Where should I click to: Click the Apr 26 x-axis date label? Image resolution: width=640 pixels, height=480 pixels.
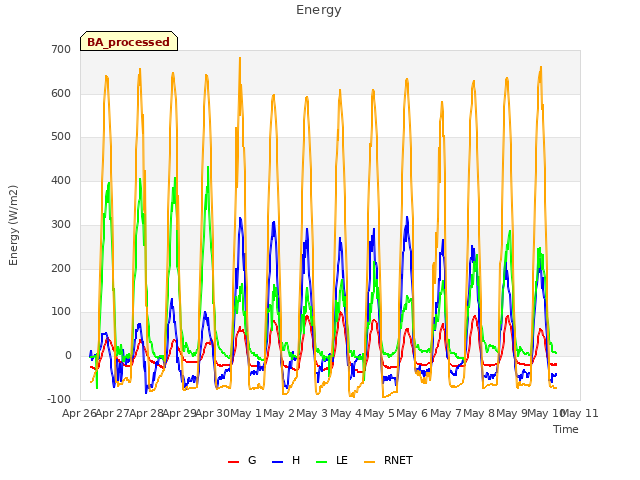click(x=79, y=413)
